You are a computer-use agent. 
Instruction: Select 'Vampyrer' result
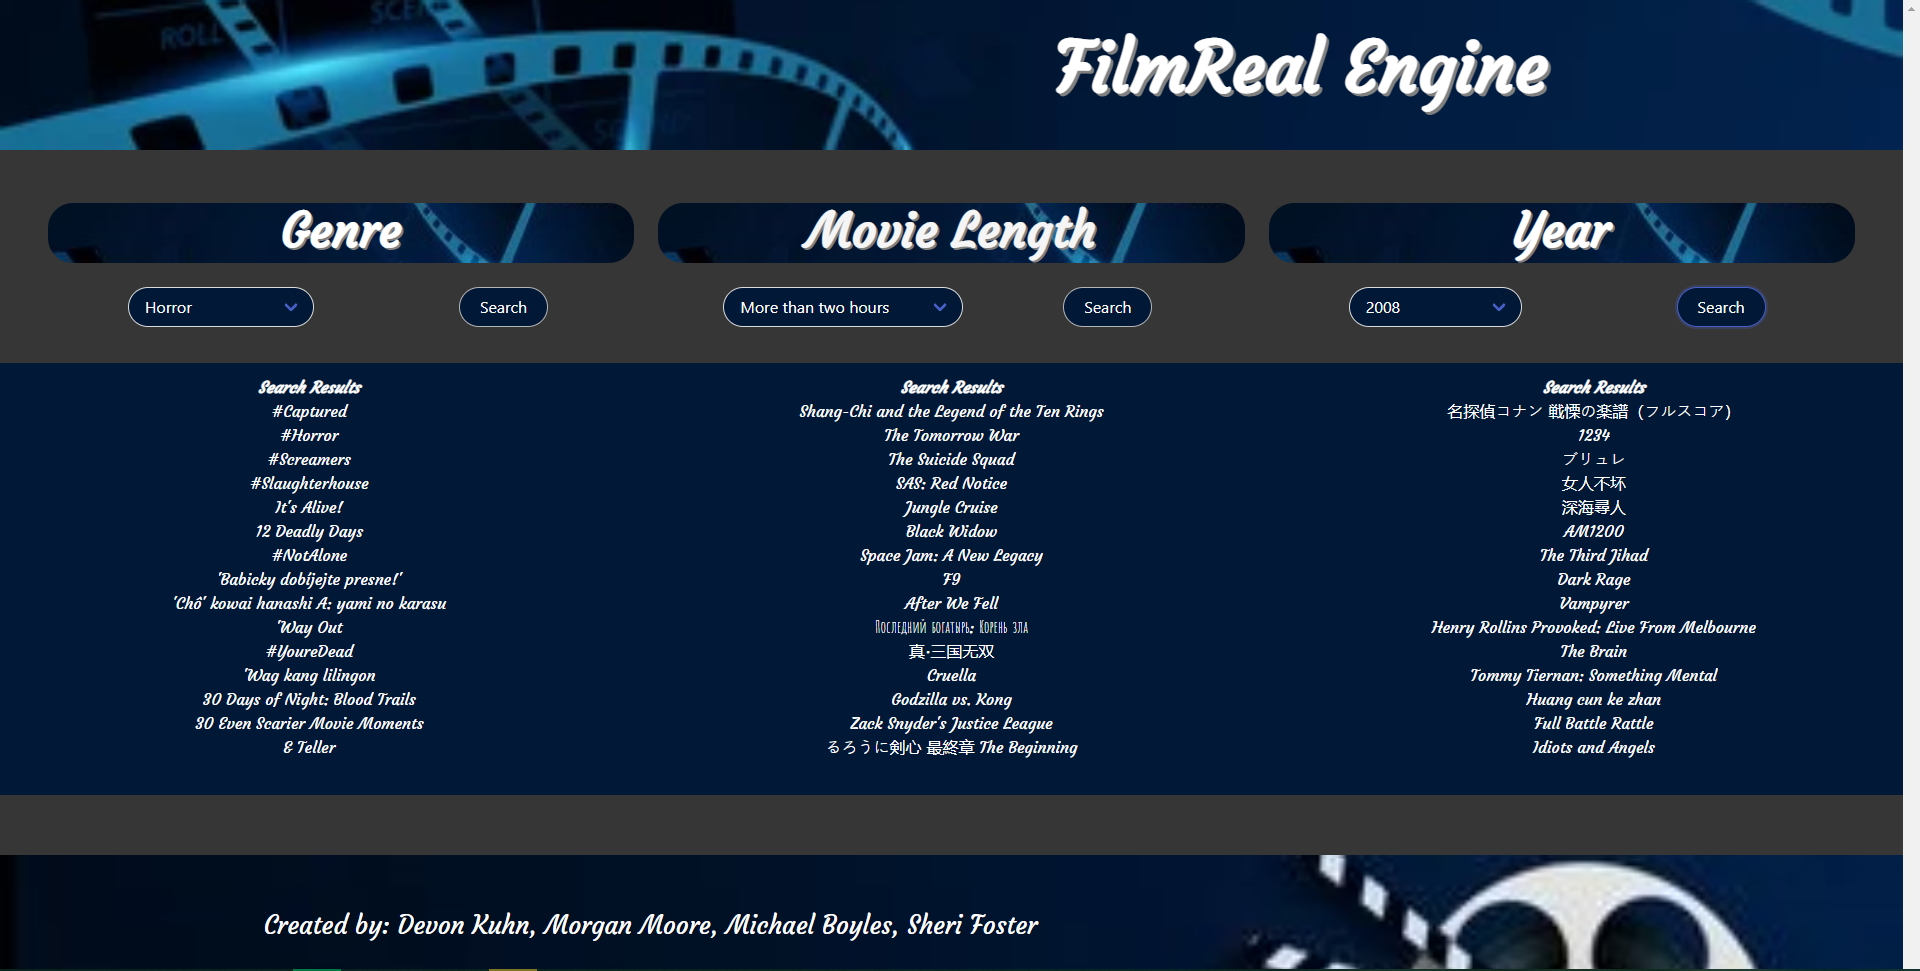(x=1594, y=603)
